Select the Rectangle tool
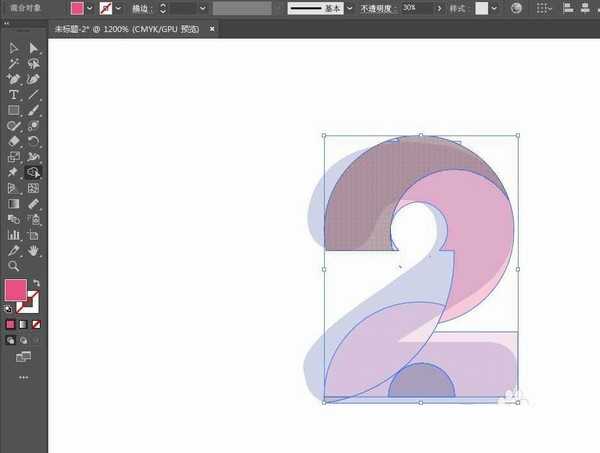The image size is (600, 453). [14, 110]
